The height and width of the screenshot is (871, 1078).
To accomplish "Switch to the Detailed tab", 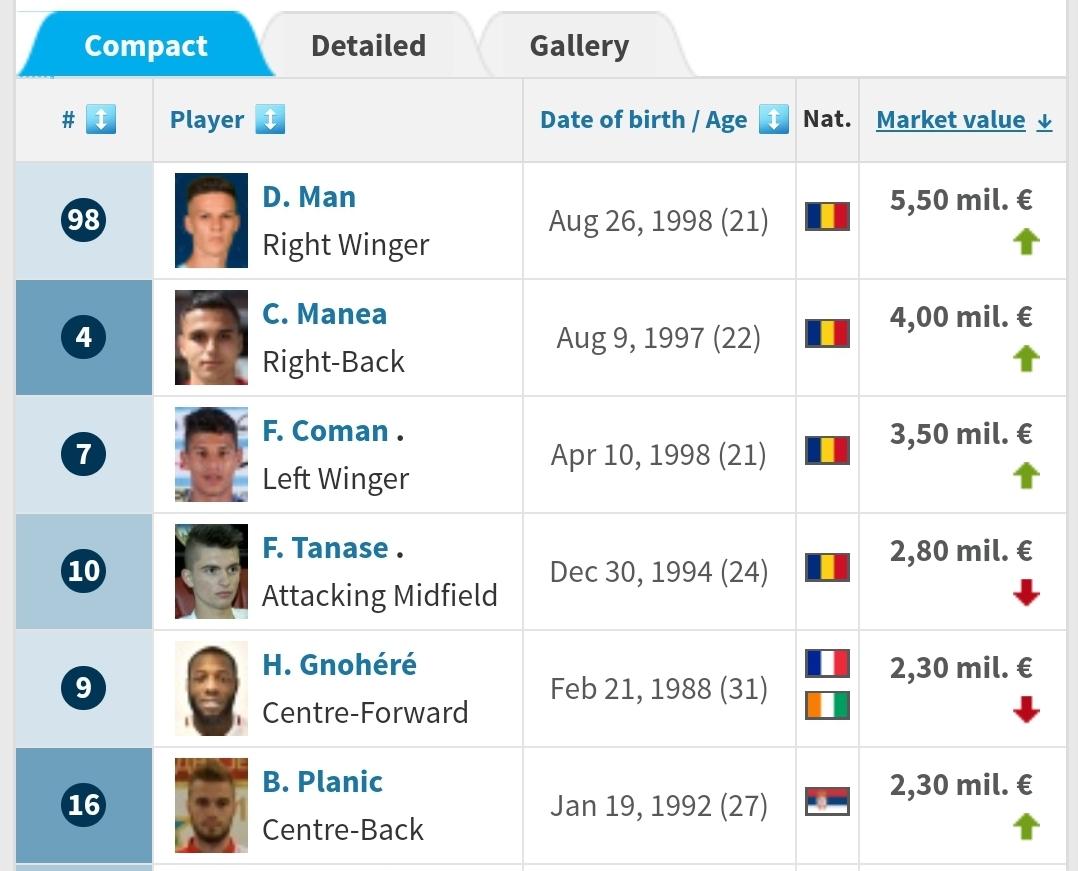I will tap(368, 46).
